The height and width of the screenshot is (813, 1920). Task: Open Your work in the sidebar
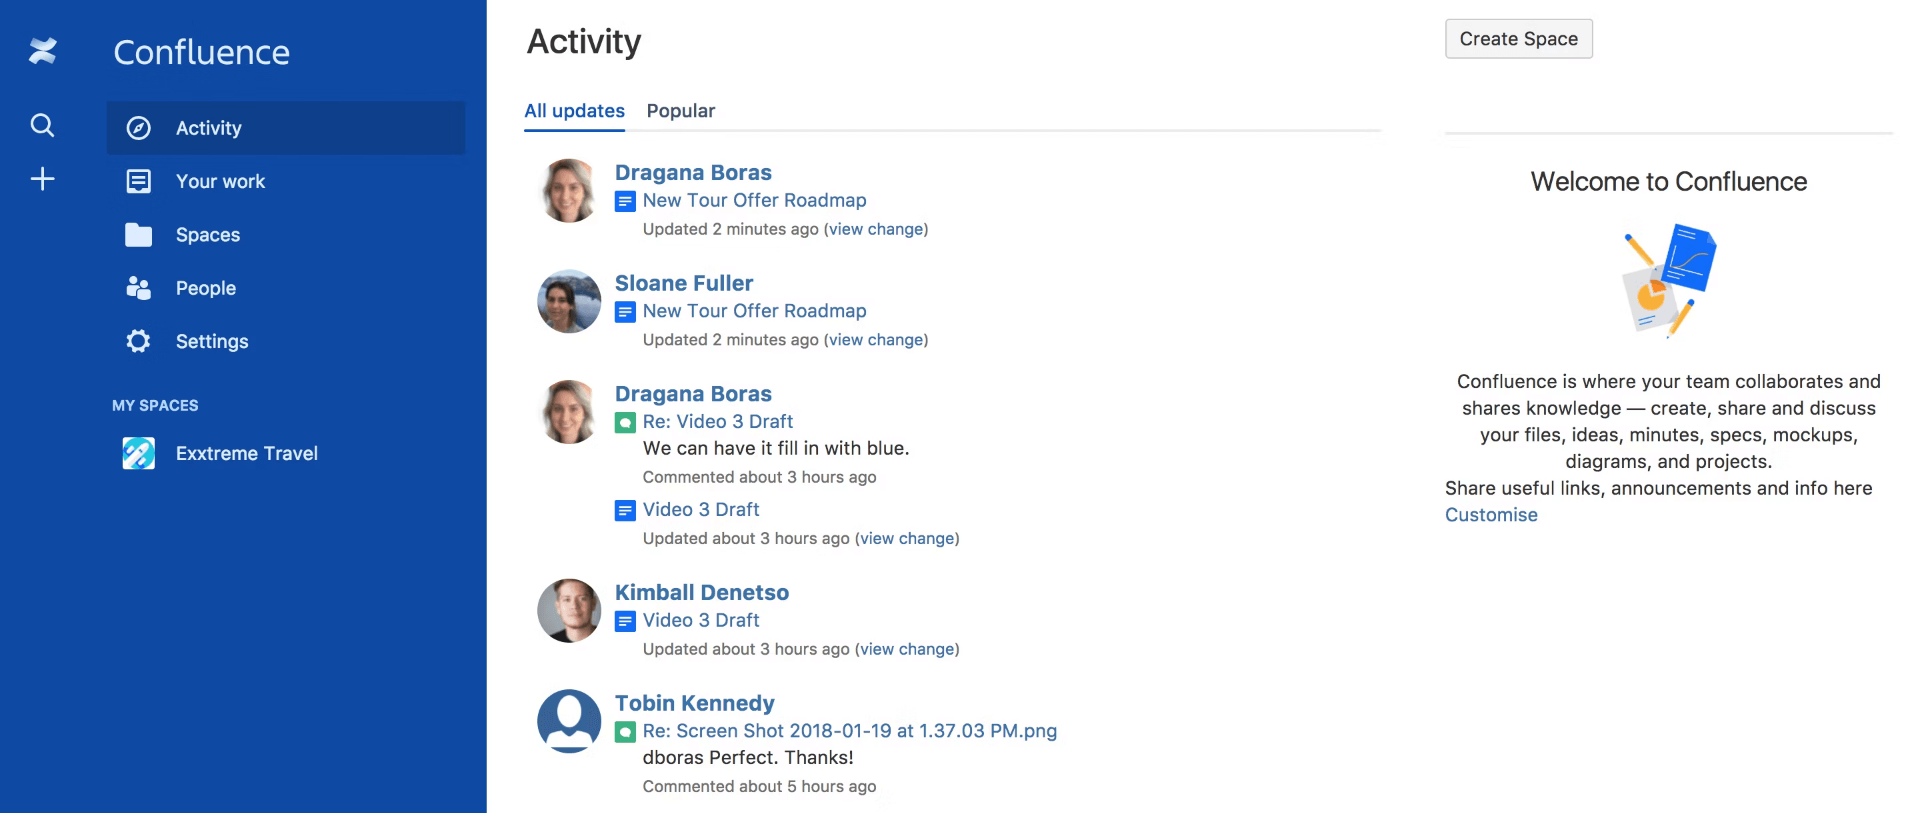coord(286,181)
